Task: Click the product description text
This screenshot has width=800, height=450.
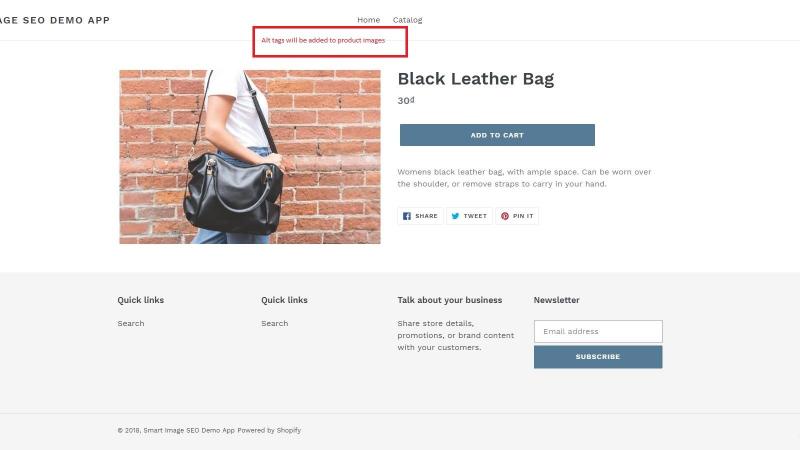Action: pos(524,178)
